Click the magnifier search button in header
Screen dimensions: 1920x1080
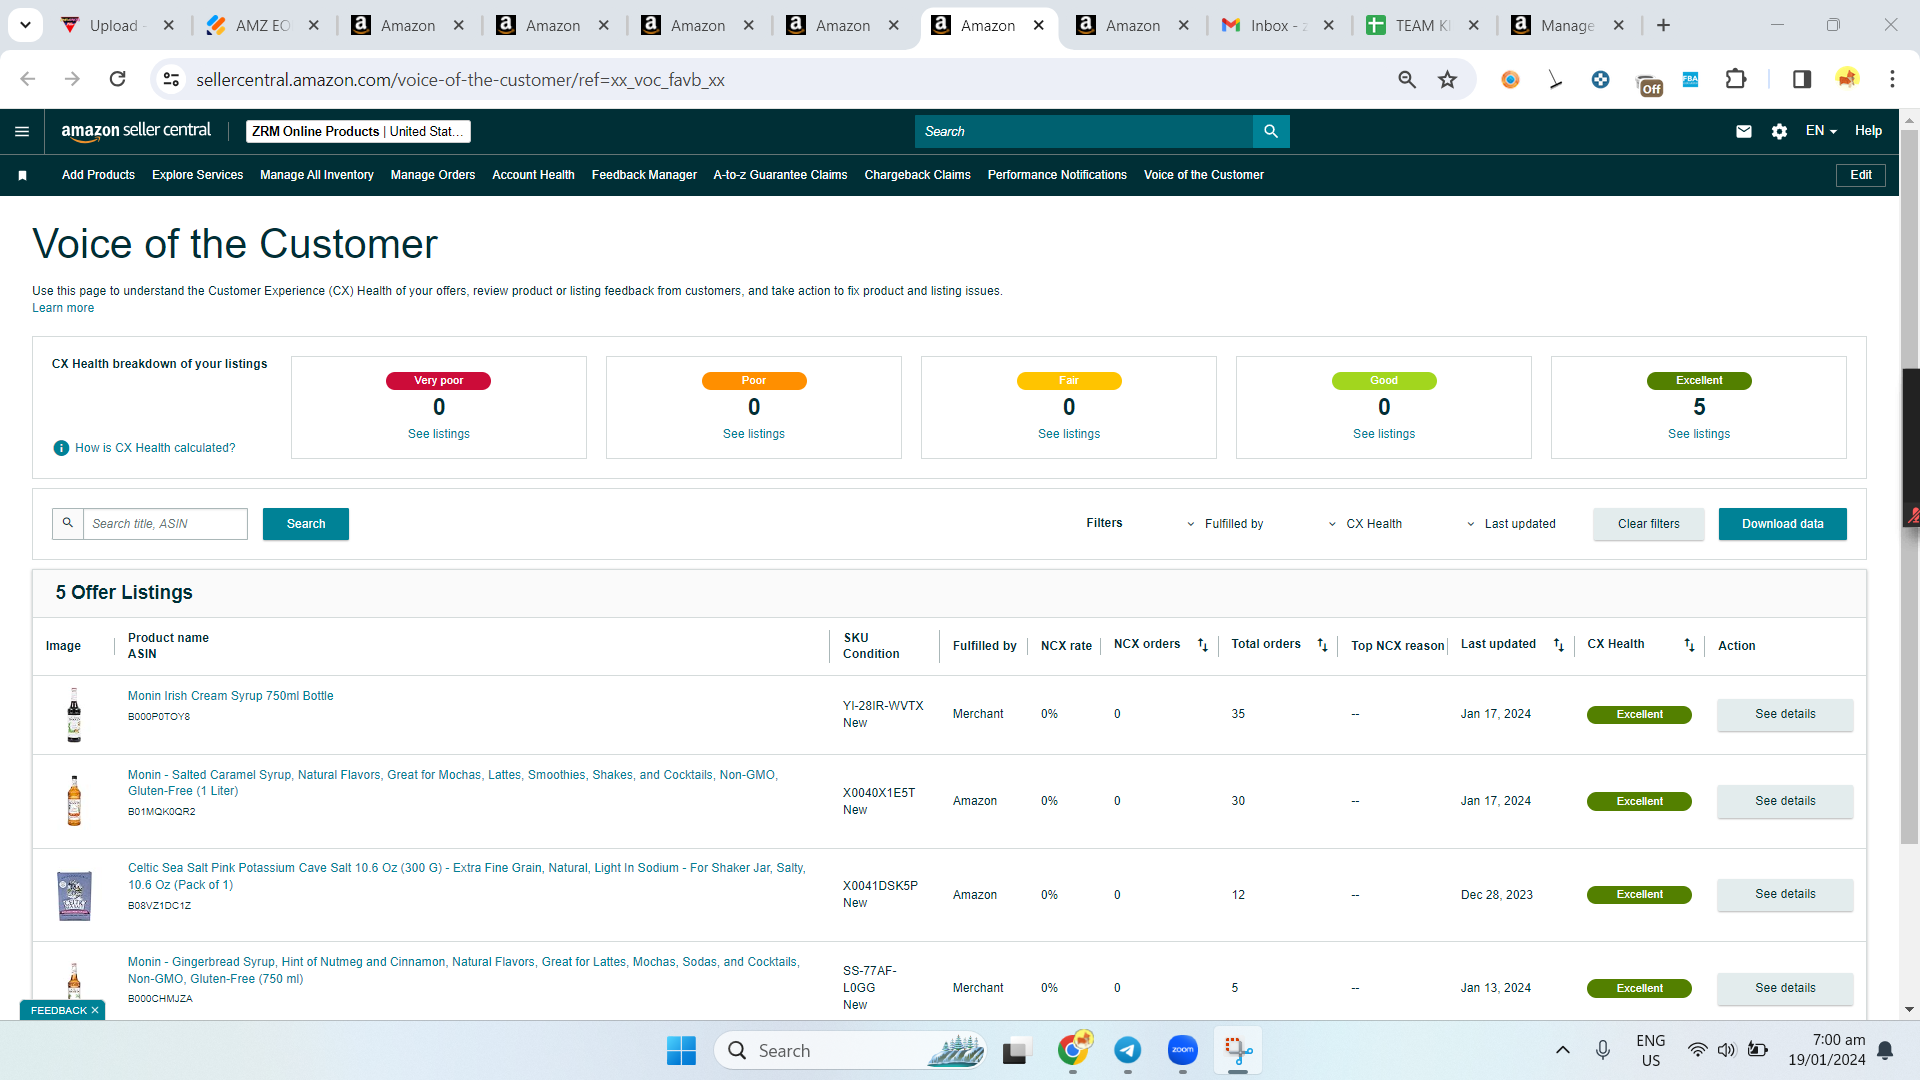1271,131
